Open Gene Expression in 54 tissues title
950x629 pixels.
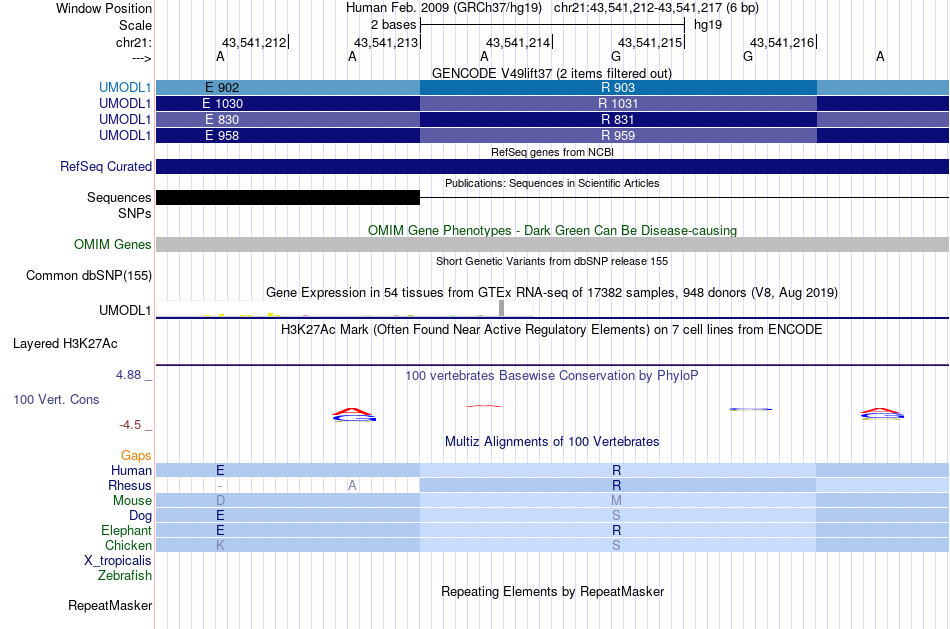tap(552, 293)
